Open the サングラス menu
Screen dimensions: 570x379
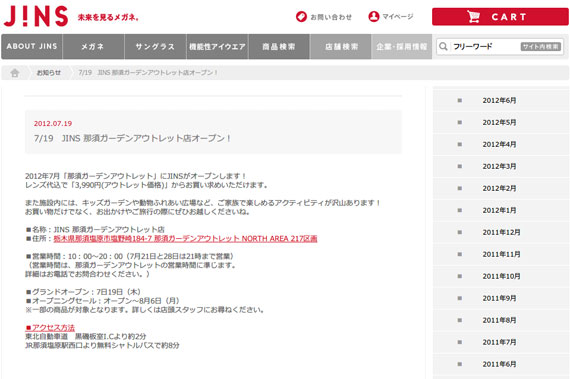tap(155, 47)
